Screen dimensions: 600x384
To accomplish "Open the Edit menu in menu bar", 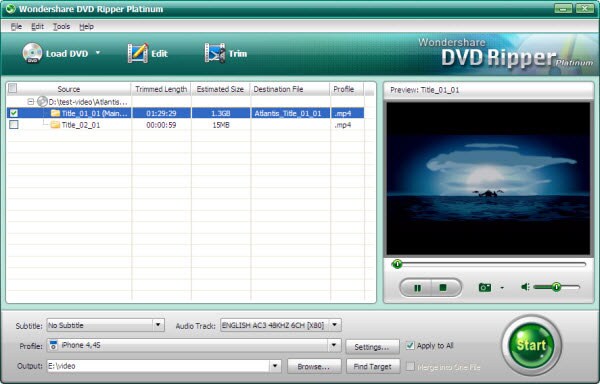I will coord(38,26).
